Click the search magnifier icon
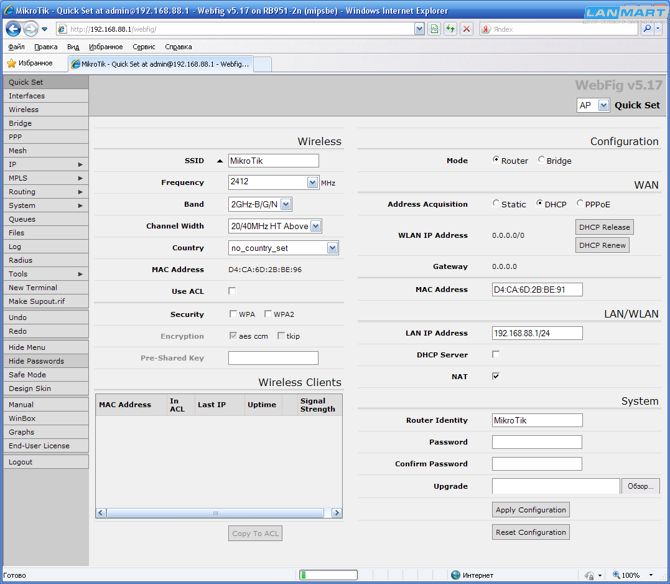Screen dimensions: 670x584 [647, 29]
